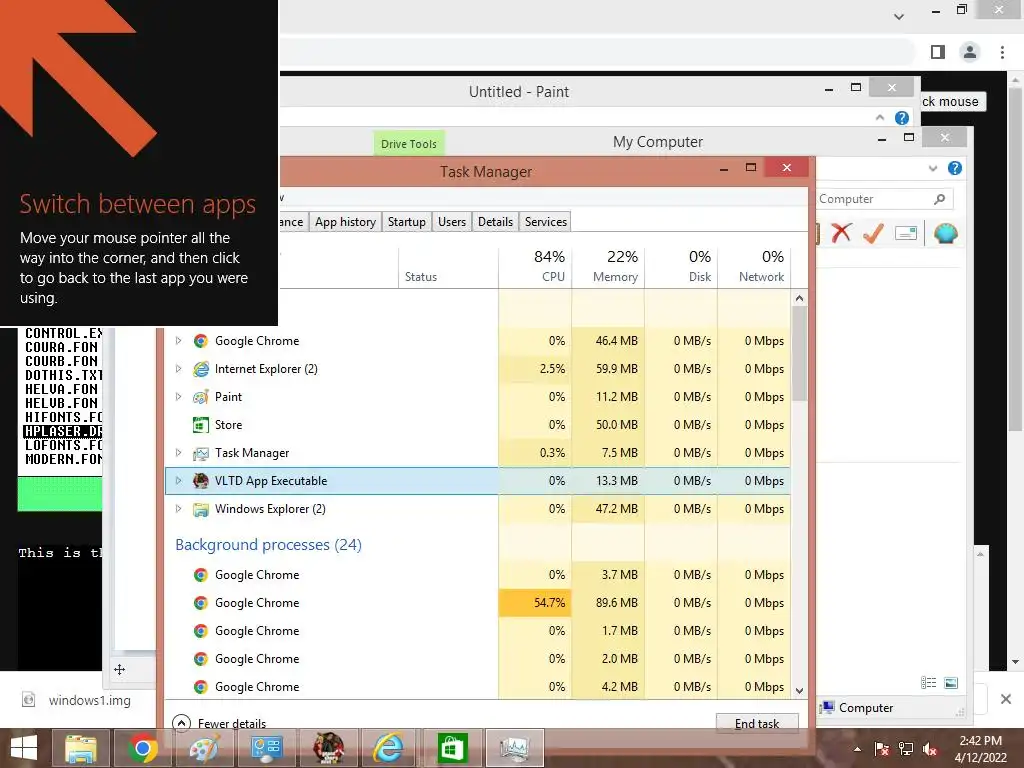Viewport: 1024px width, 768px height.
Task: Expand Windows Explorer (2) row
Action: coord(178,509)
